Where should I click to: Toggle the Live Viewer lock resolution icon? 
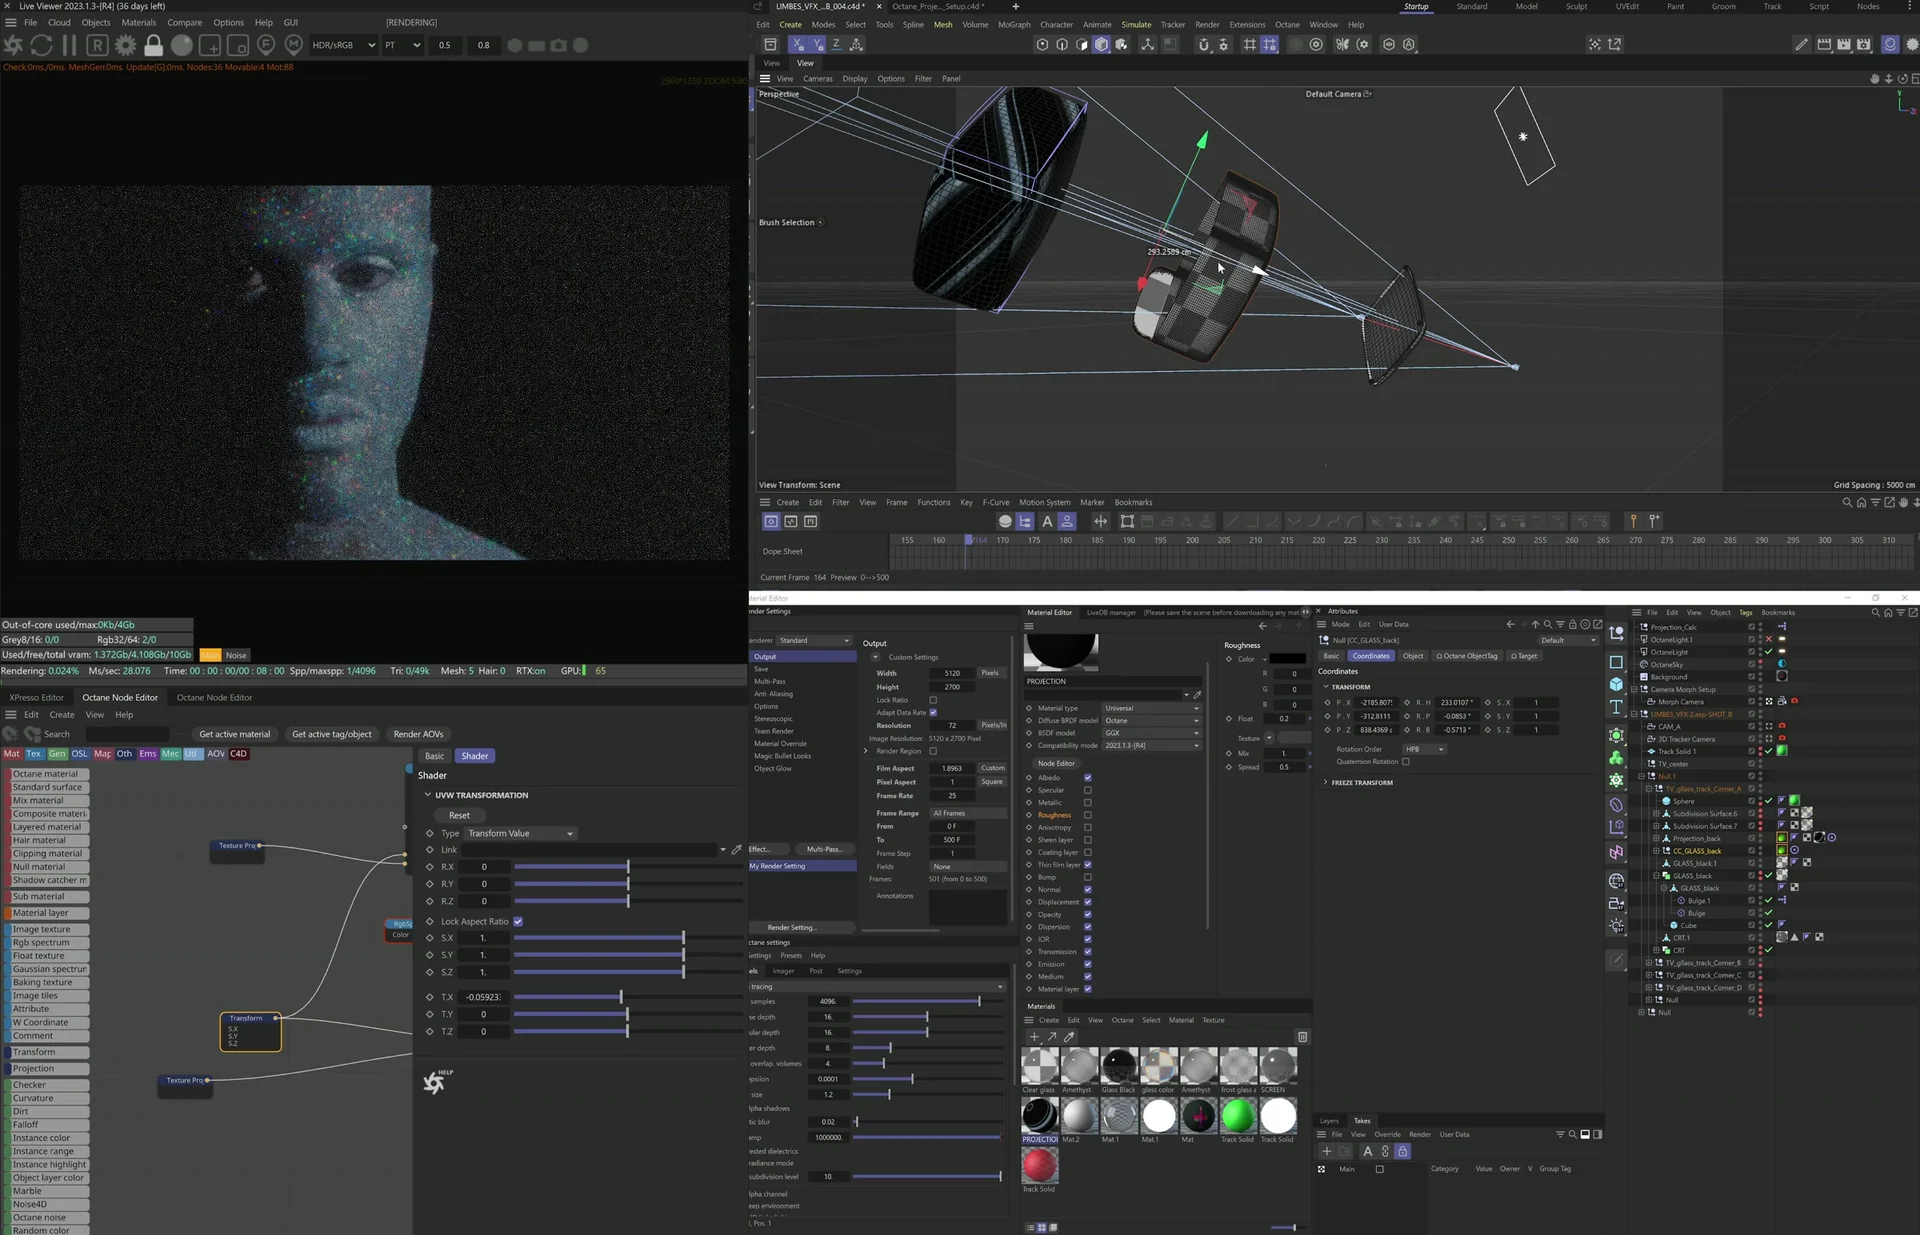153,45
